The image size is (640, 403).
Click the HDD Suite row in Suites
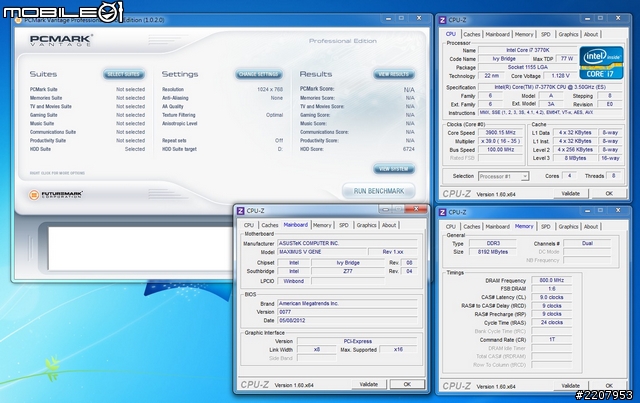(x=87, y=149)
